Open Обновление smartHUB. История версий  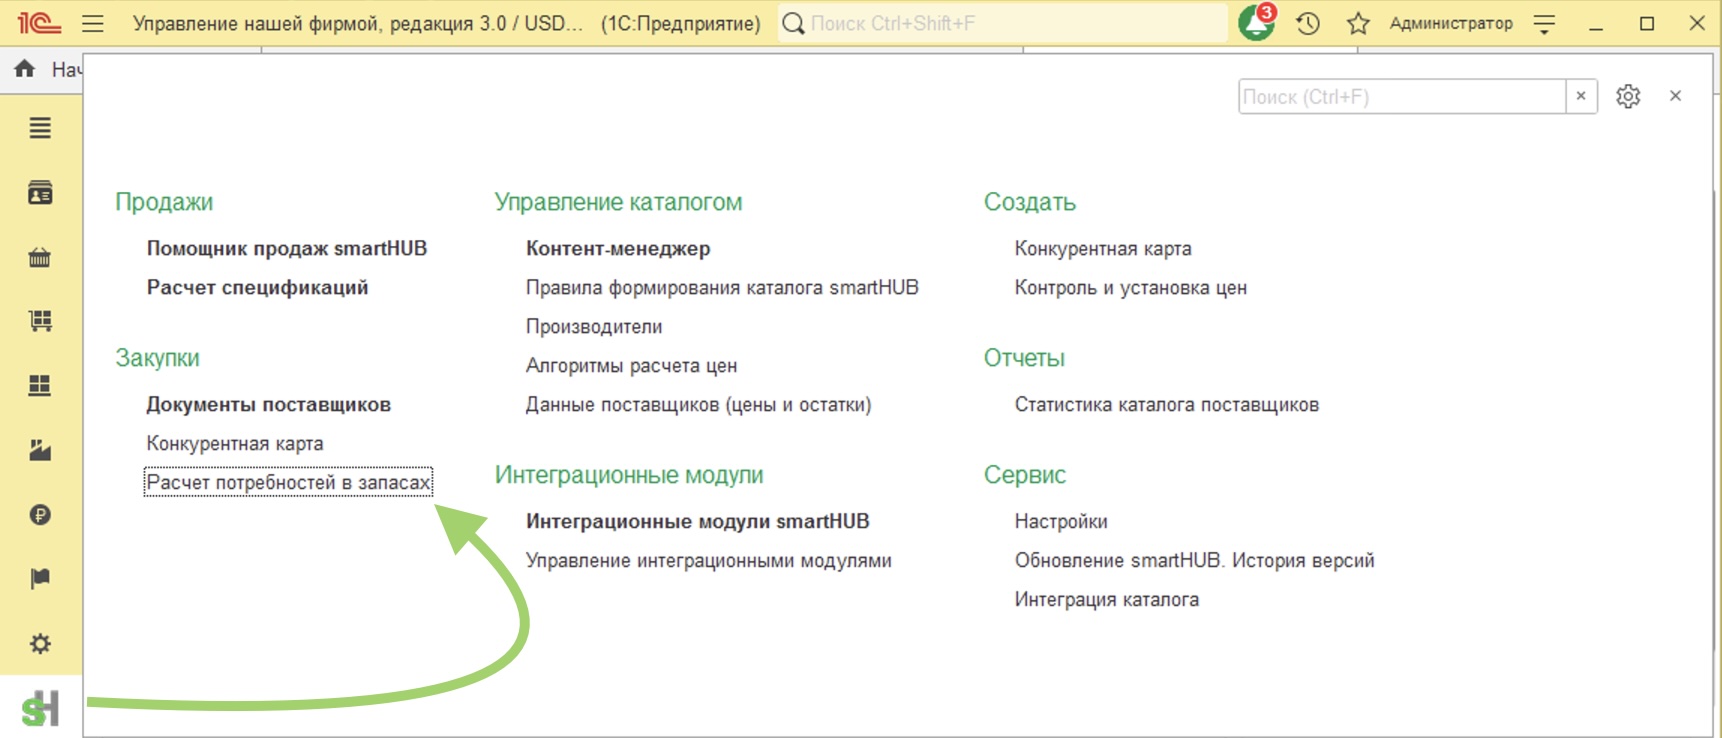click(x=1194, y=560)
